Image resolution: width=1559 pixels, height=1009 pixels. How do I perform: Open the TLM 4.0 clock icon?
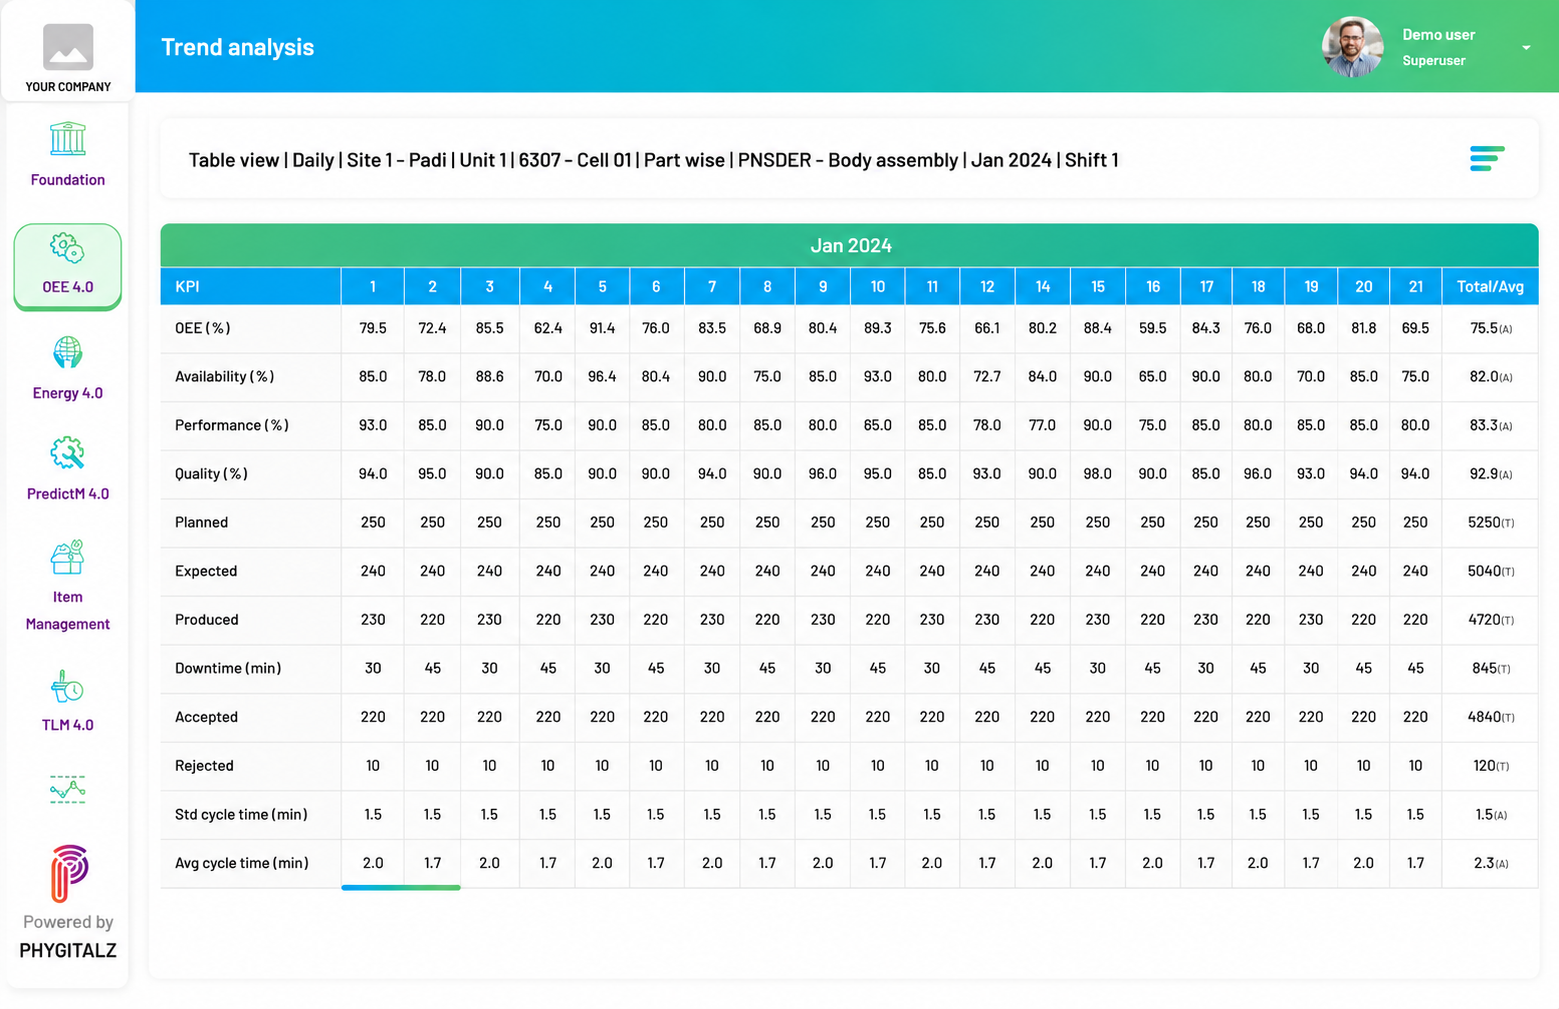click(x=68, y=688)
